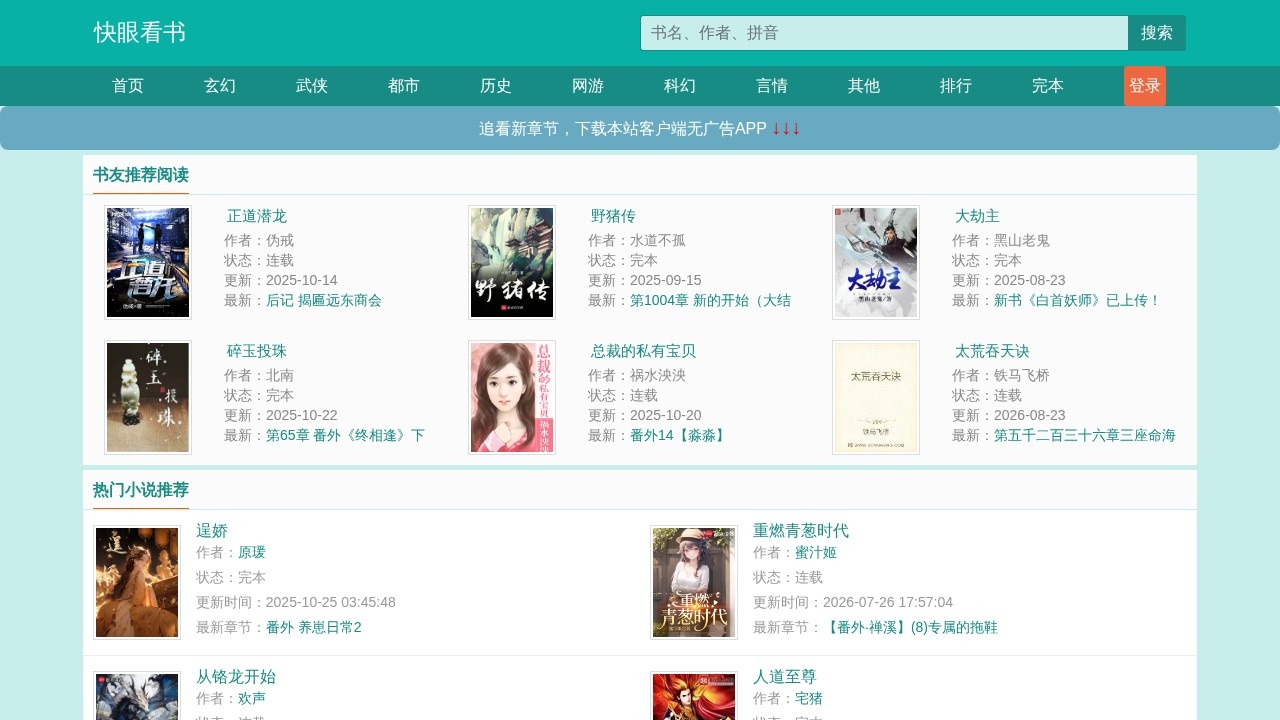Go to the 排行 rankings page

coord(956,86)
